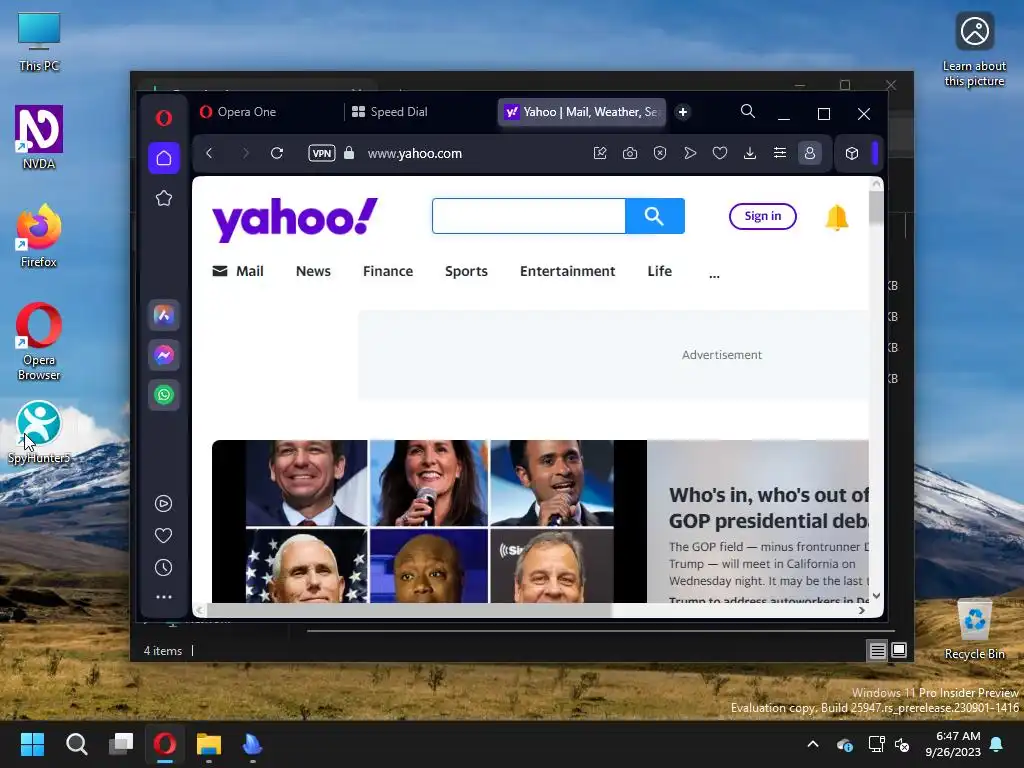Toggle the VPN badge in address bar
This screenshot has width=1024, height=768.
point(322,153)
